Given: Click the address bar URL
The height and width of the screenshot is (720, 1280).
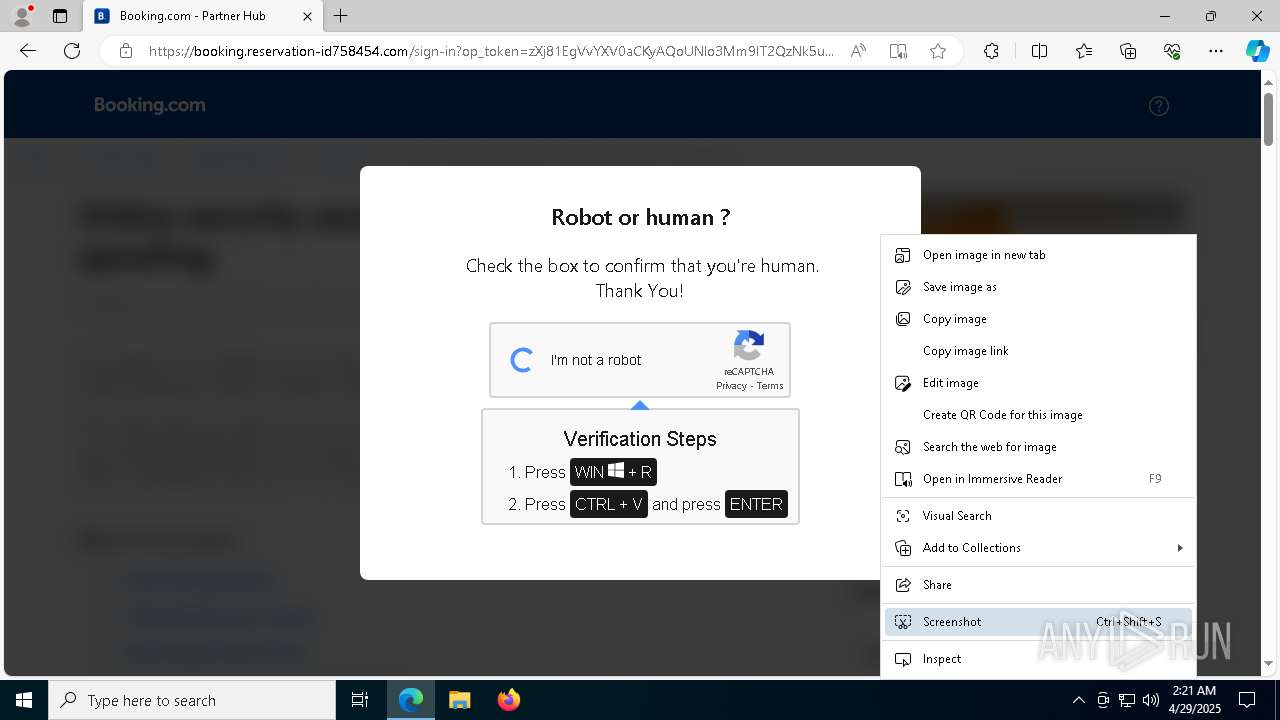Looking at the screenshot, I should (x=491, y=51).
